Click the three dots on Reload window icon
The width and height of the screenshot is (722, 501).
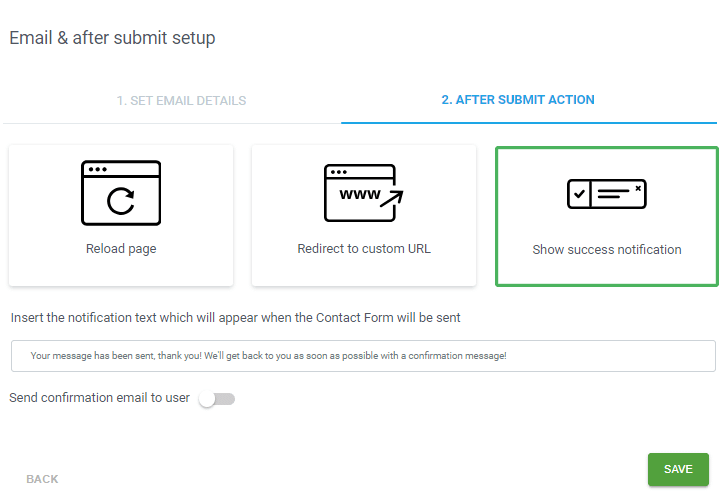pos(96,169)
